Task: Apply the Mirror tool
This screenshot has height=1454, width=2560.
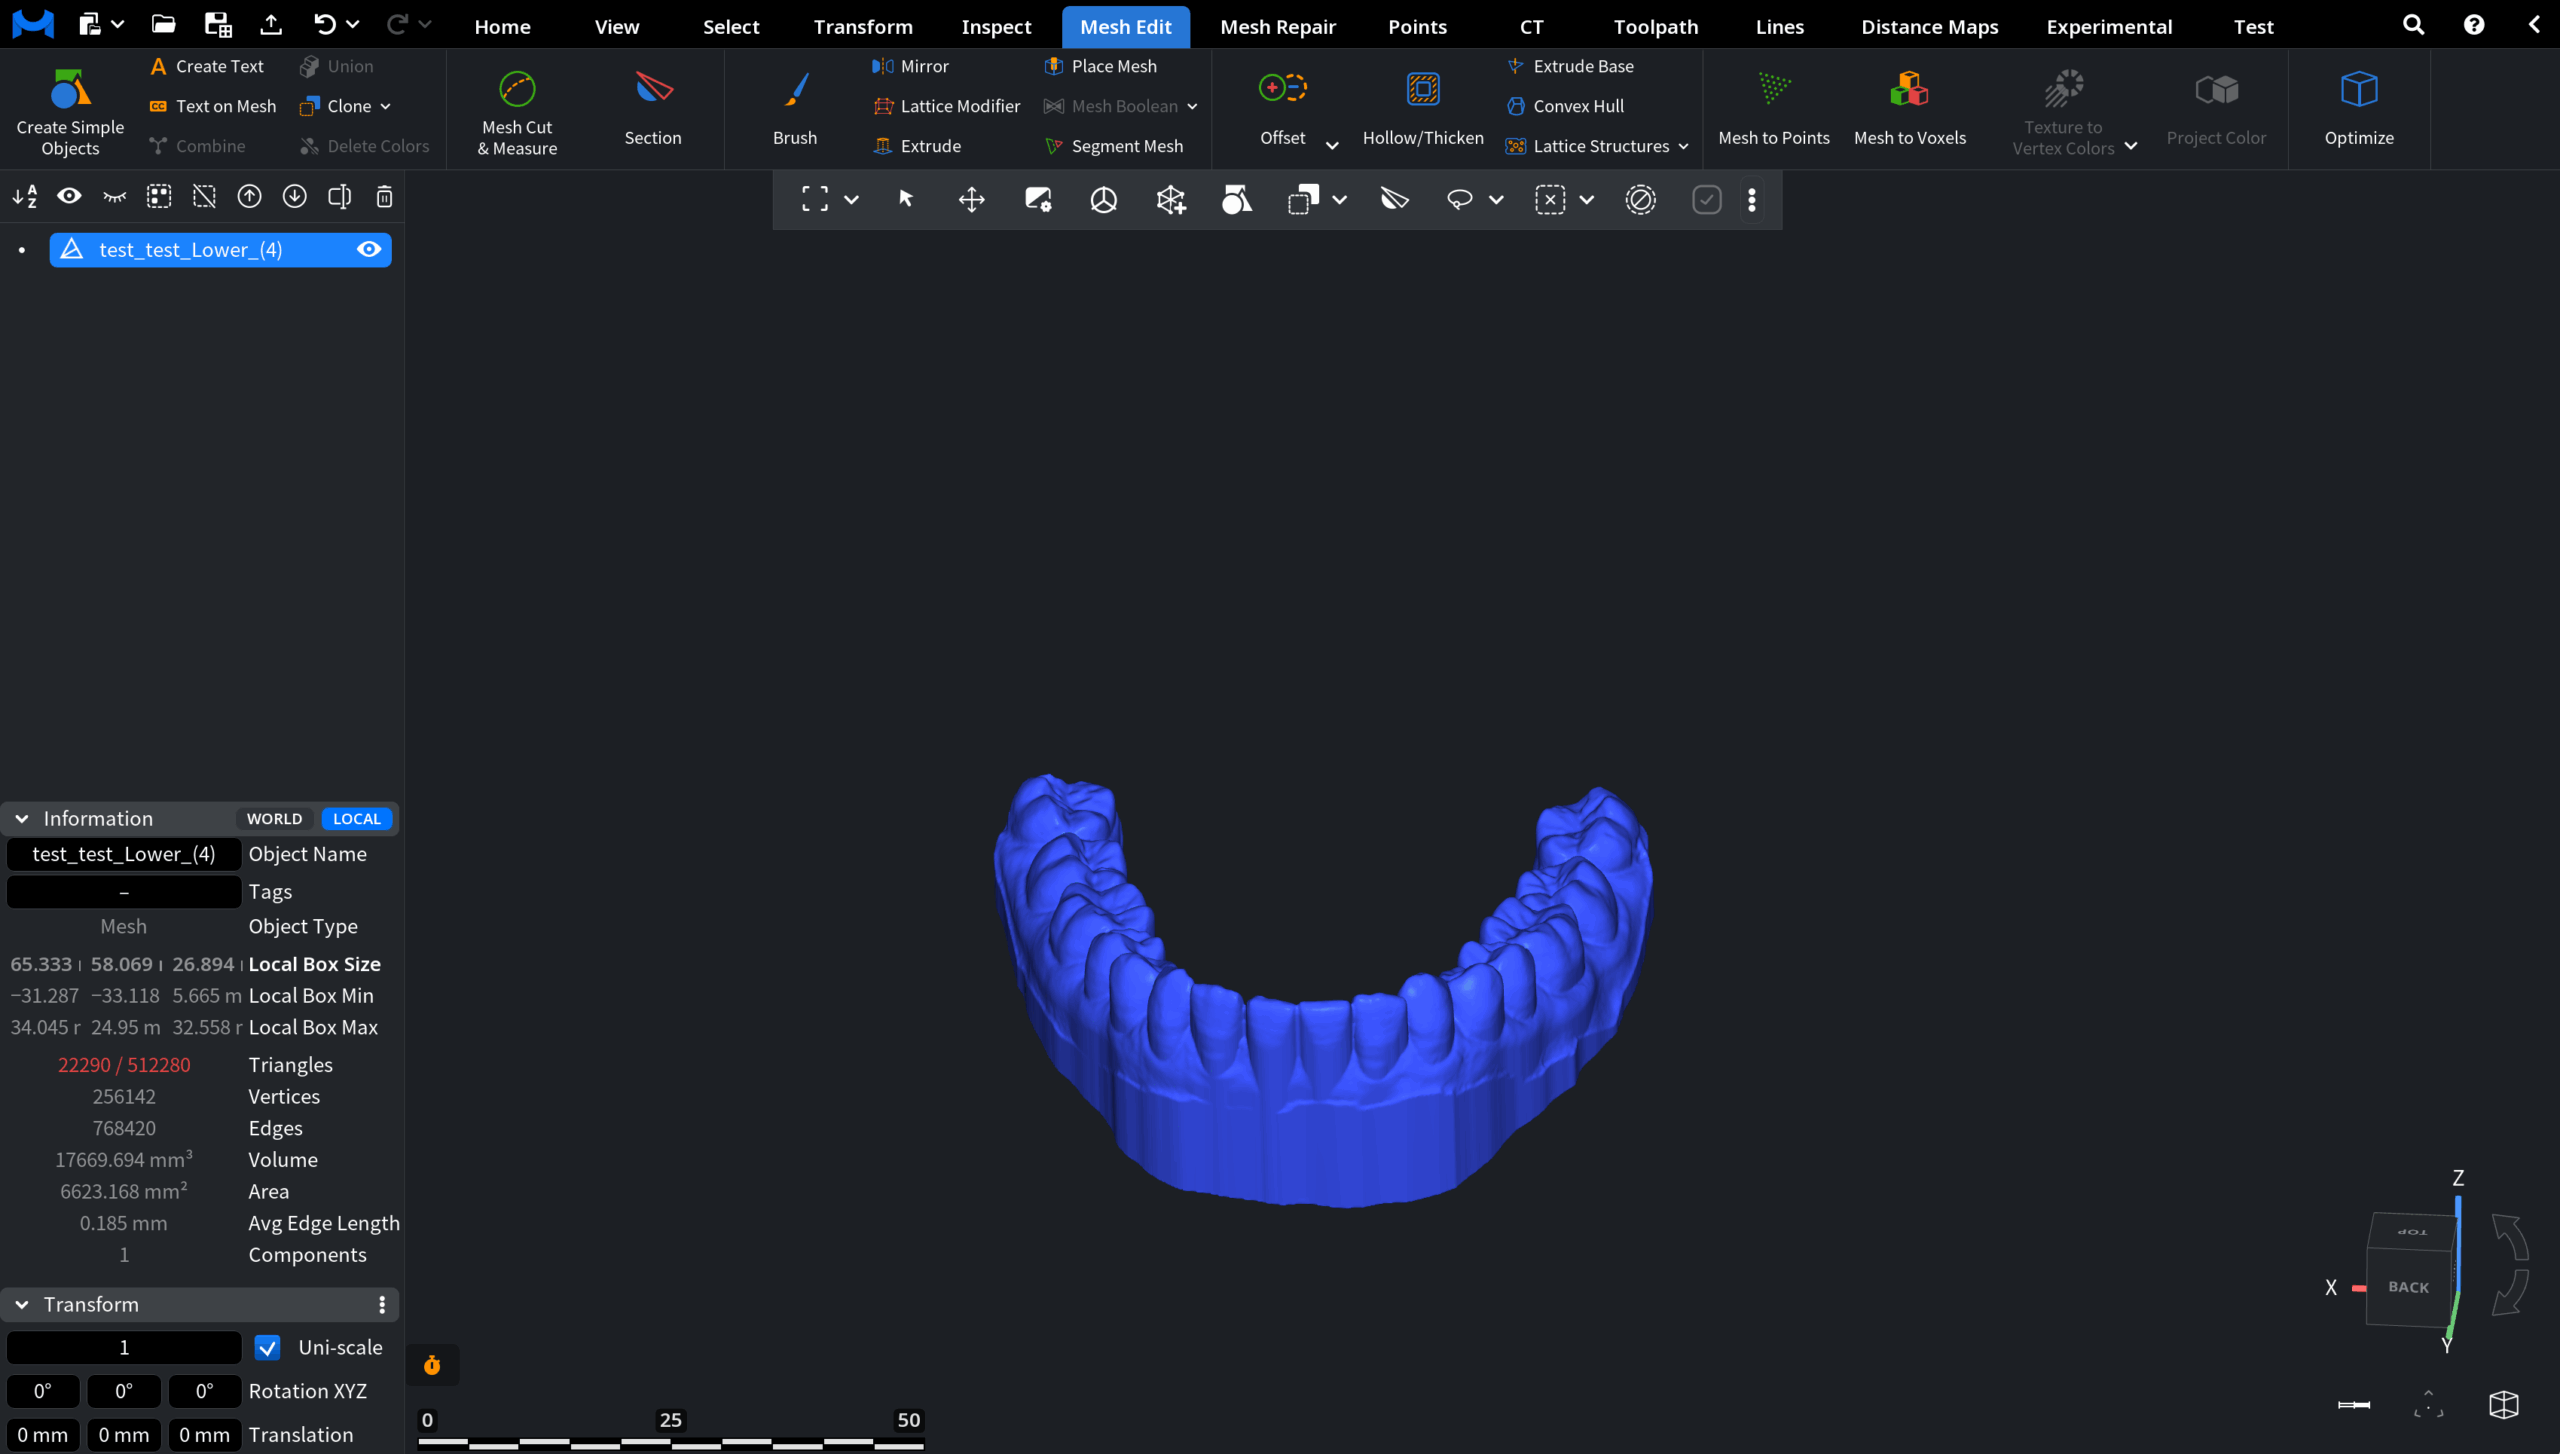Action: click(x=910, y=66)
